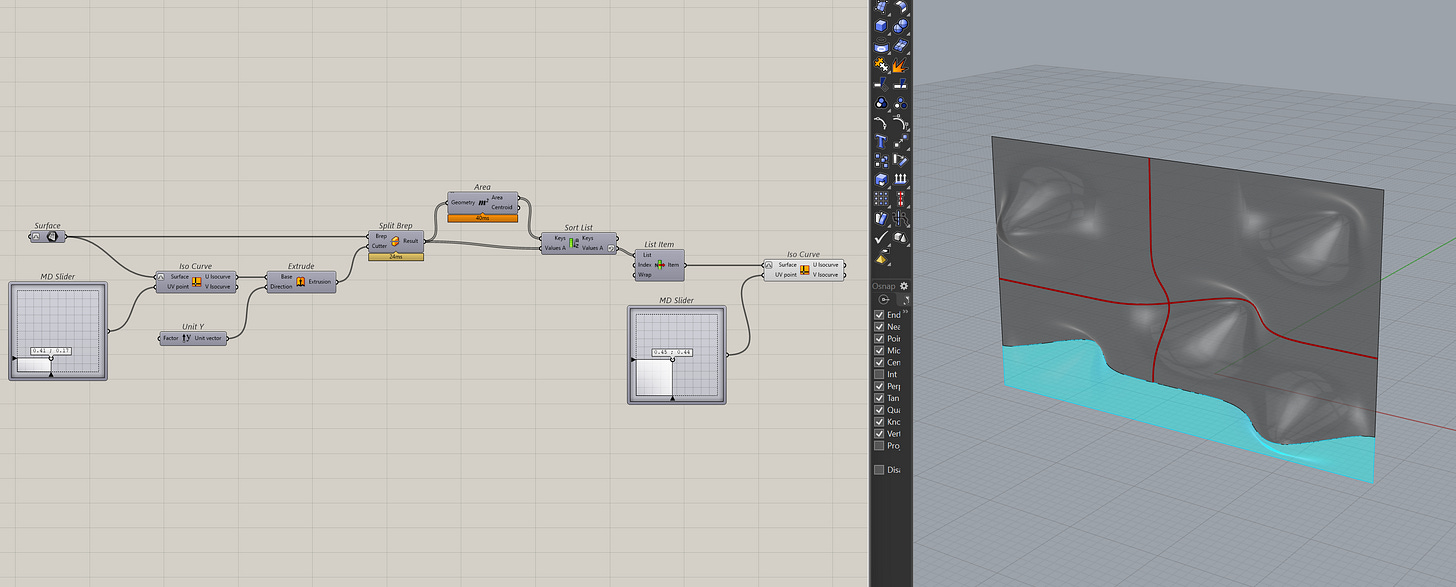Enable the Project osnap checkbox

[x=879, y=446]
